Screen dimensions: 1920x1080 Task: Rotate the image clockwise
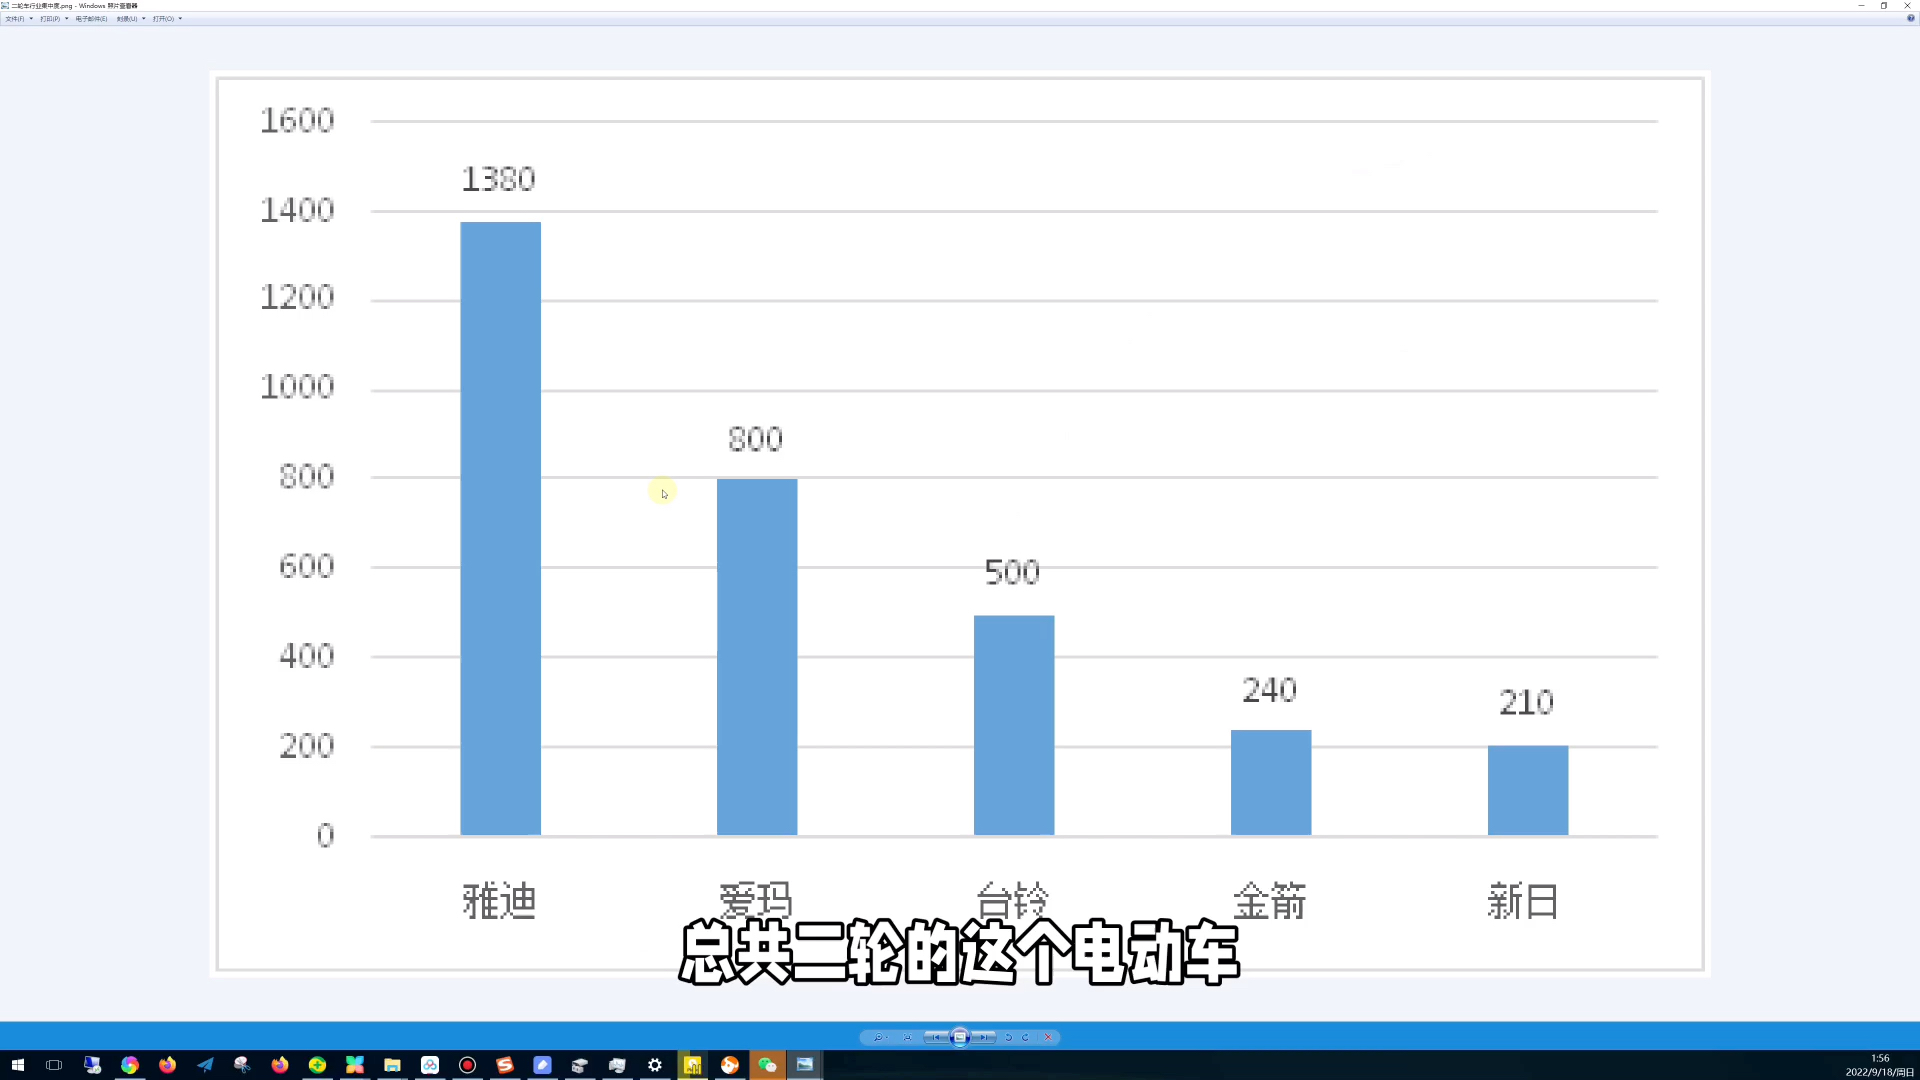1025,1037
